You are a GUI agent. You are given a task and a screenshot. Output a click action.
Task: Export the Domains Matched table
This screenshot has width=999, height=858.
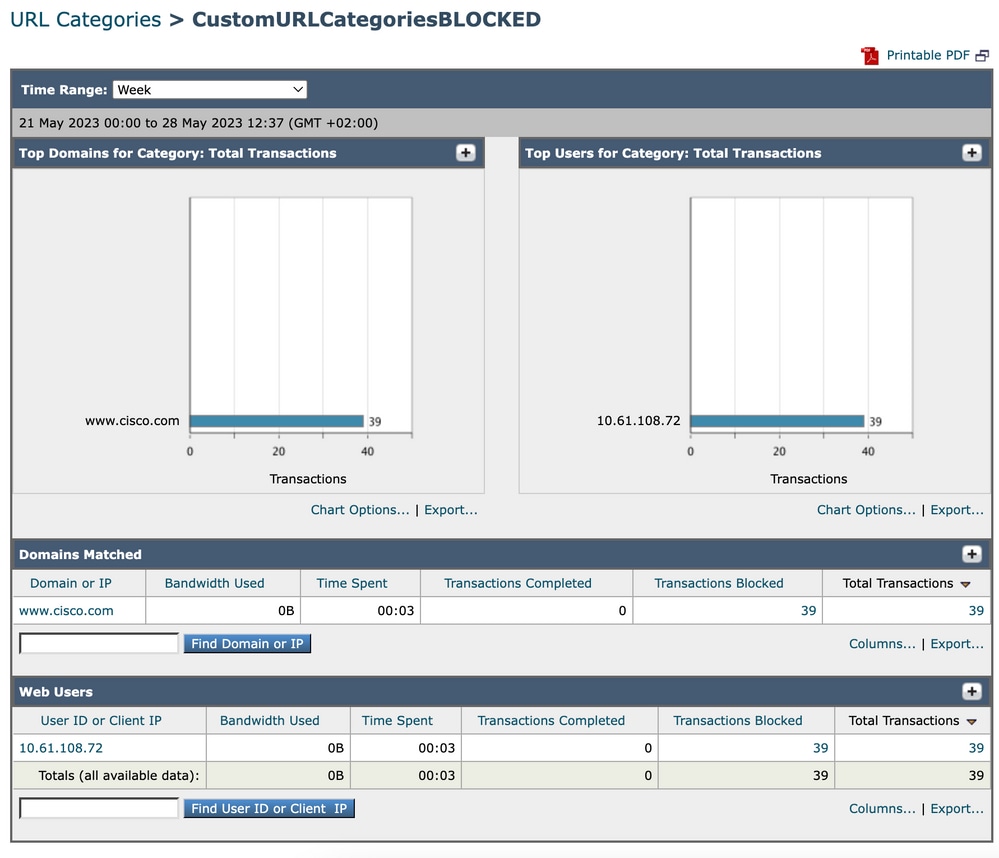pyautogui.click(x=957, y=644)
